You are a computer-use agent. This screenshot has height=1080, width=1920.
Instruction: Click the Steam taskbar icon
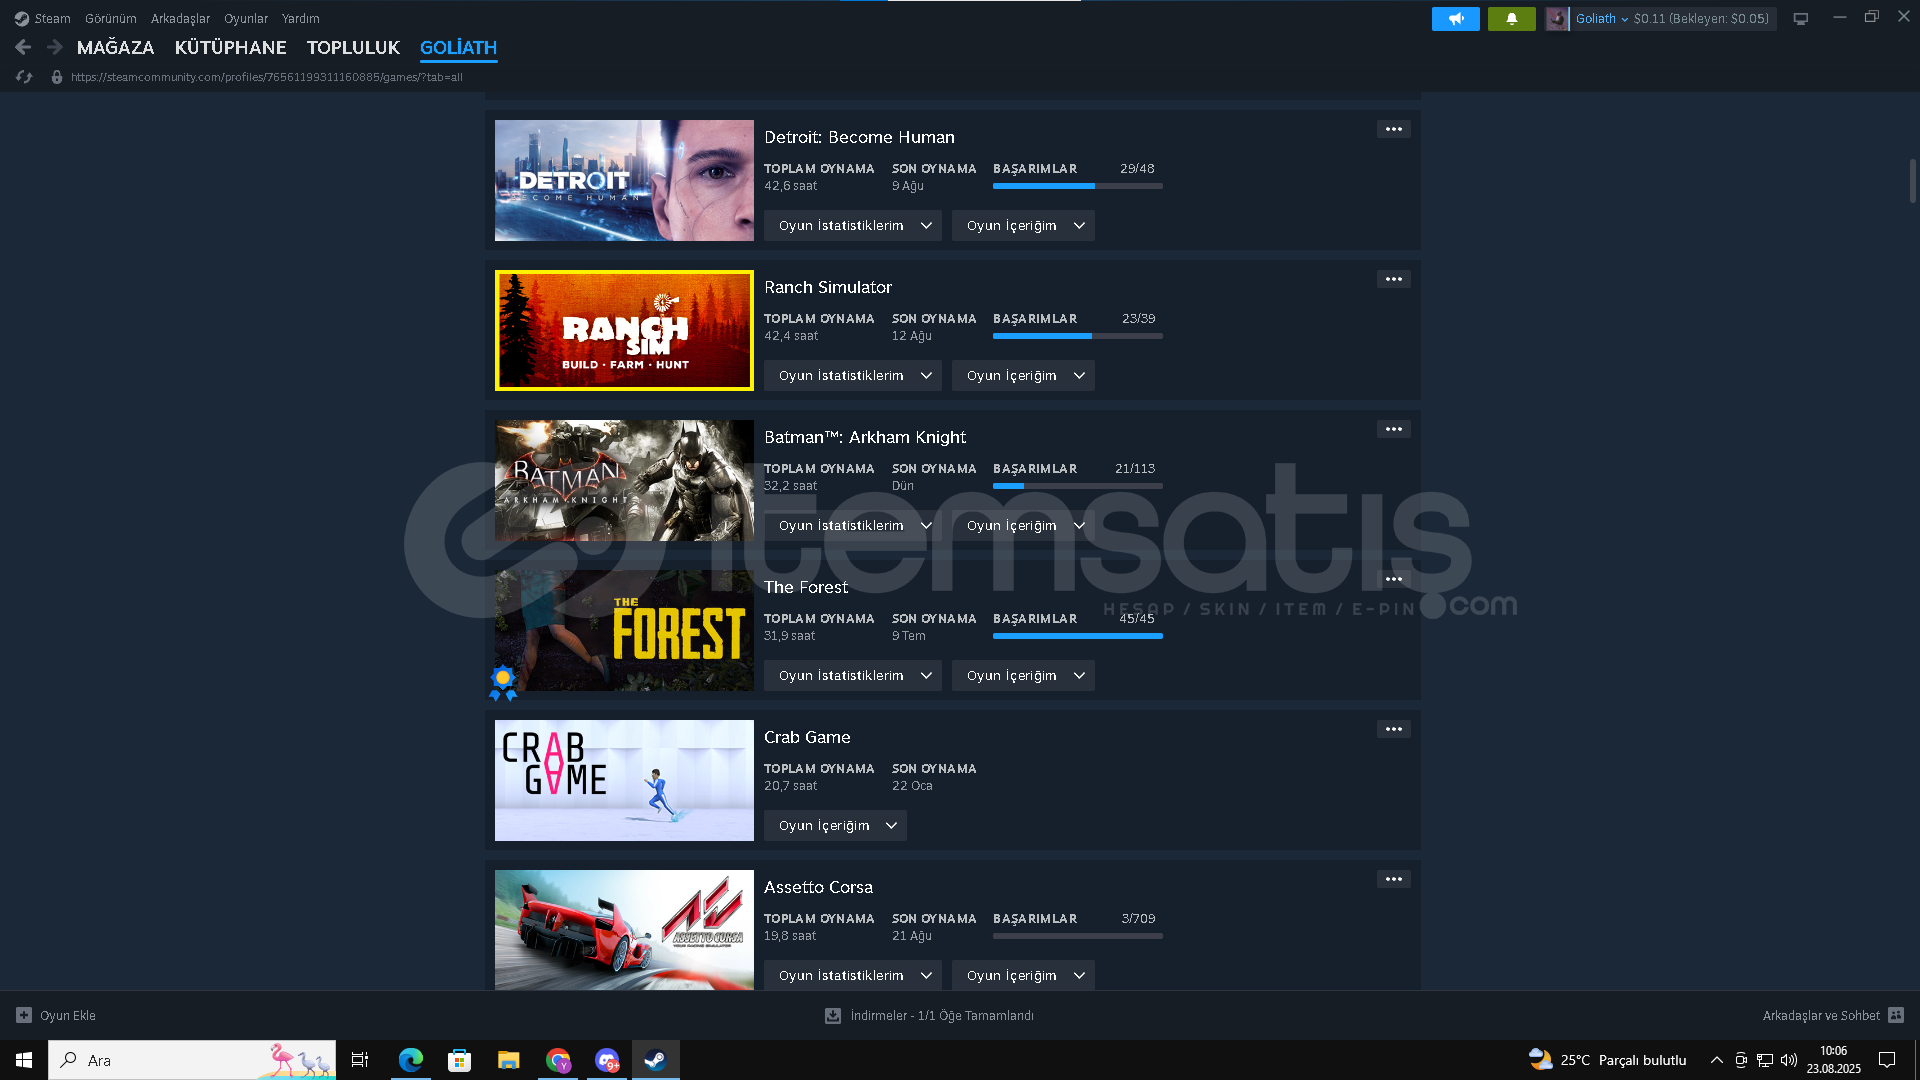656,1060
